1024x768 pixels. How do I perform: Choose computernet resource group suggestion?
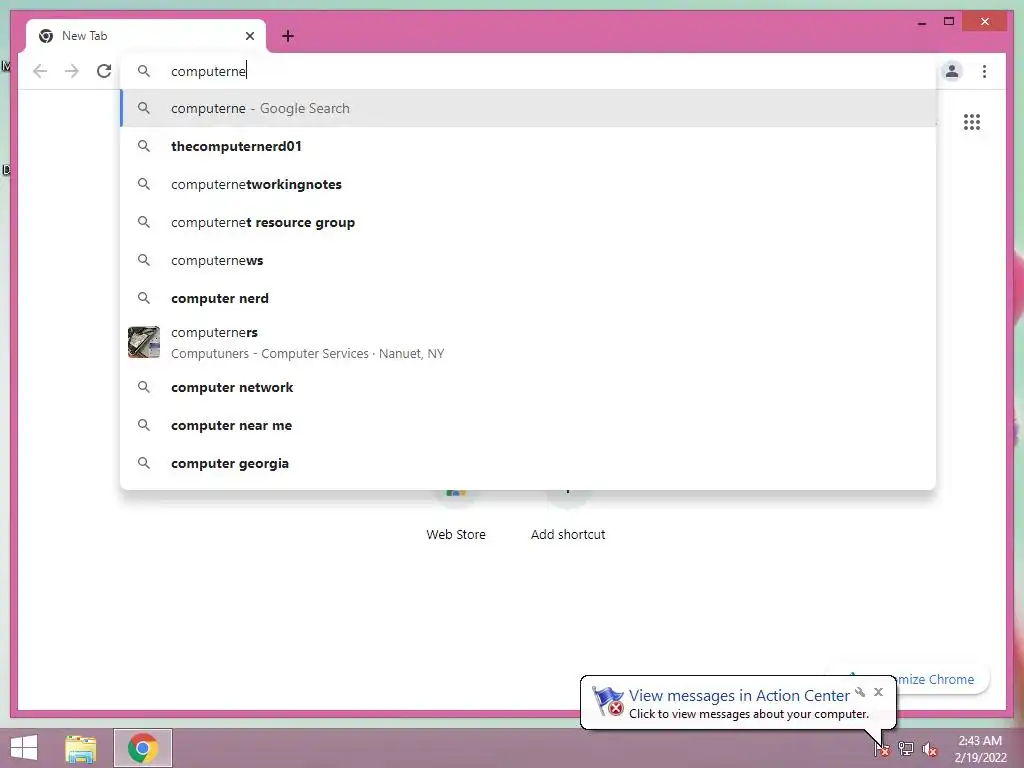tap(528, 222)
